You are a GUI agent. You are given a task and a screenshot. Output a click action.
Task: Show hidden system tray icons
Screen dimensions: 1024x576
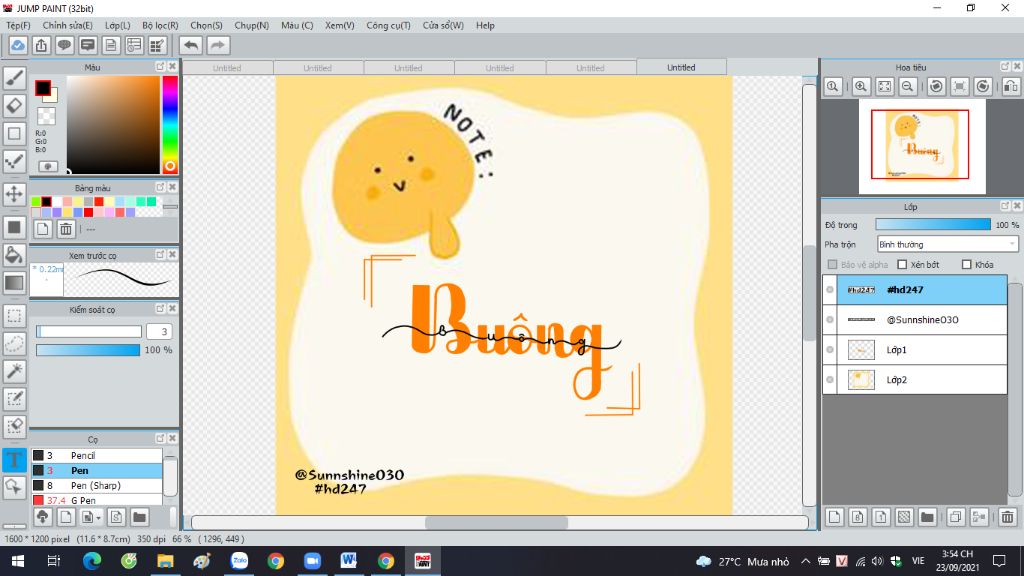(x=805, y=562)
